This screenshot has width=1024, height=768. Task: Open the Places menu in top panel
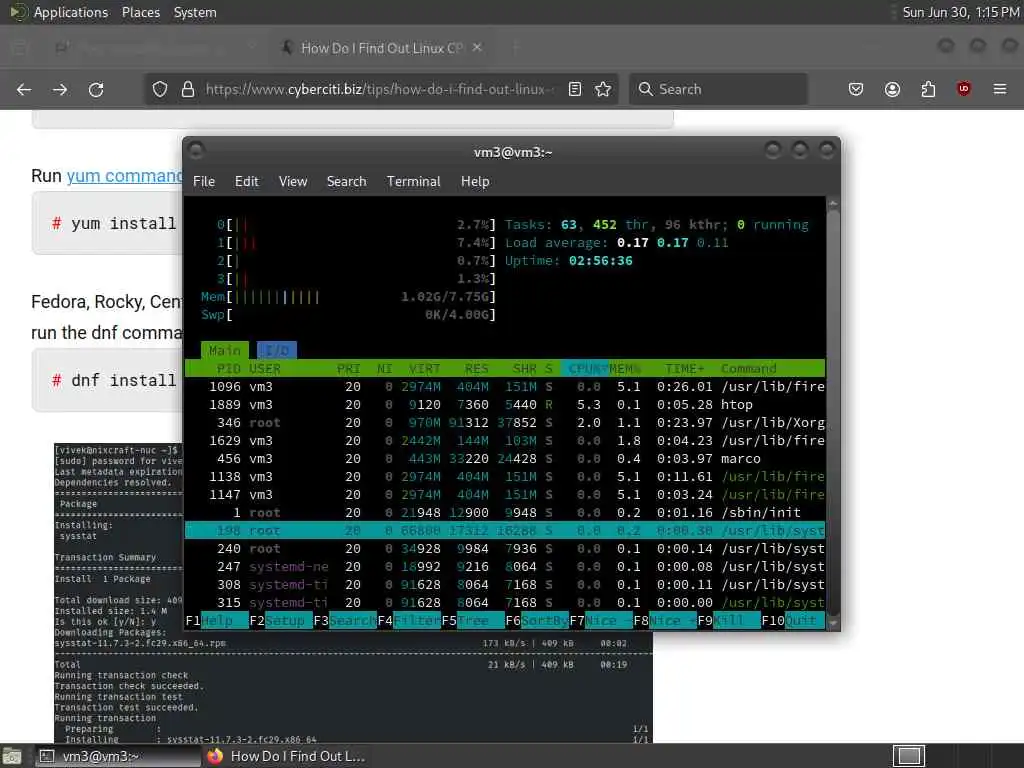[140, 12]
